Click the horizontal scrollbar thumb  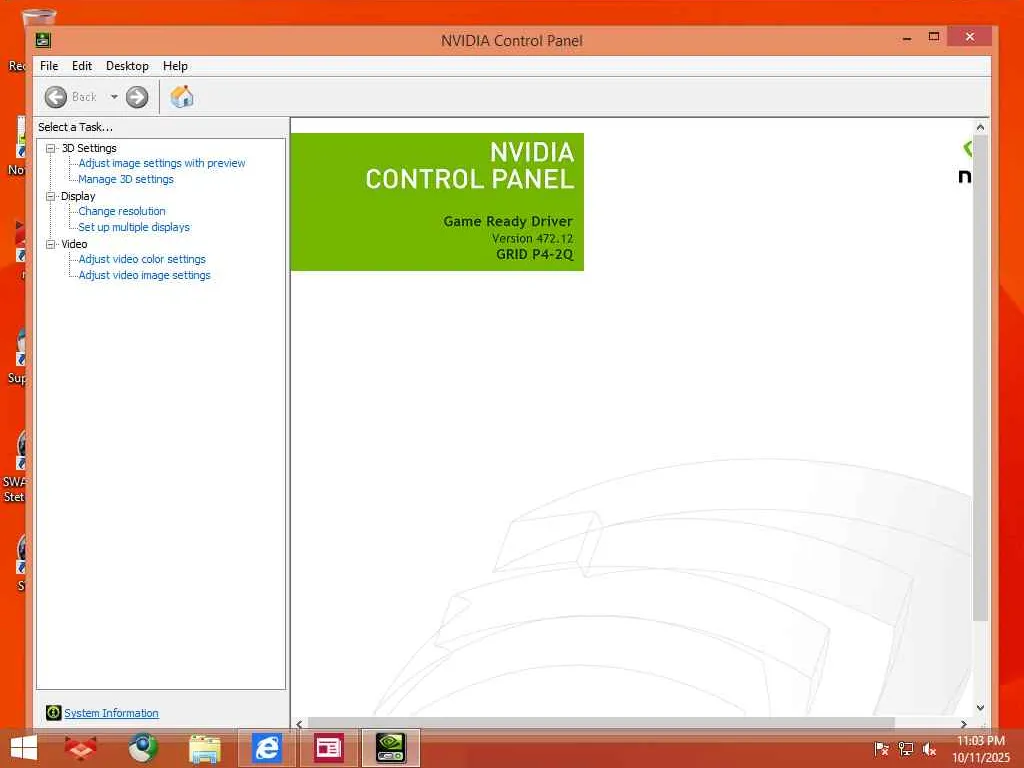[601, 724]
